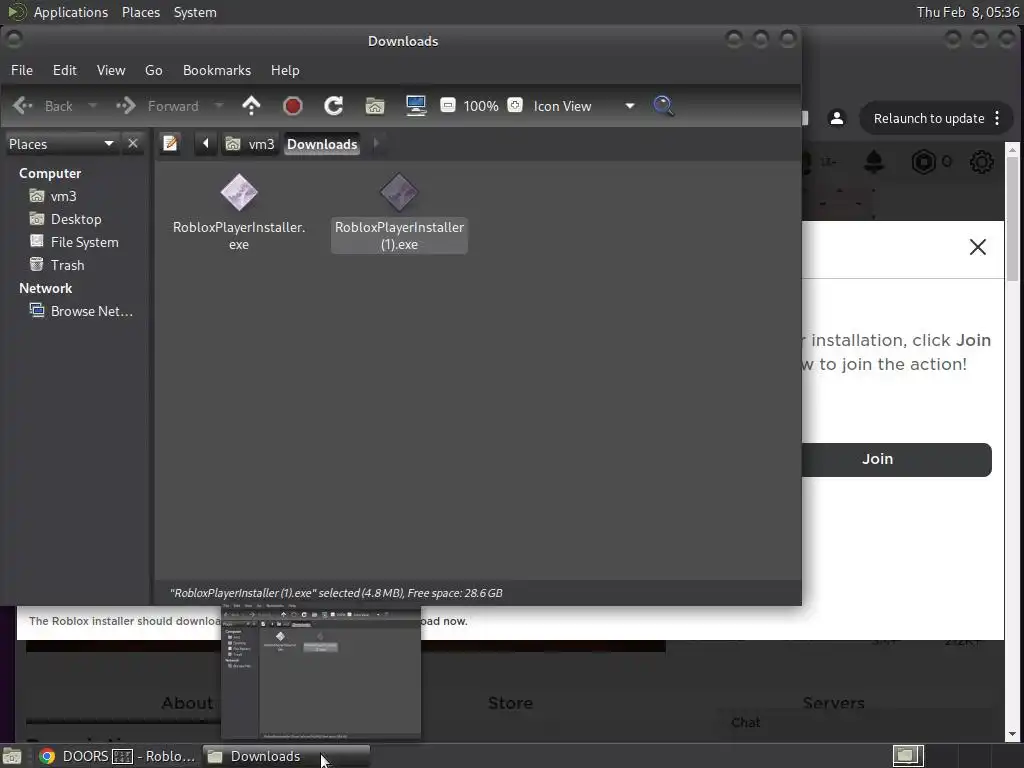
Task: Click the path bar left scroll arrow
Action: tap(205, 143)
